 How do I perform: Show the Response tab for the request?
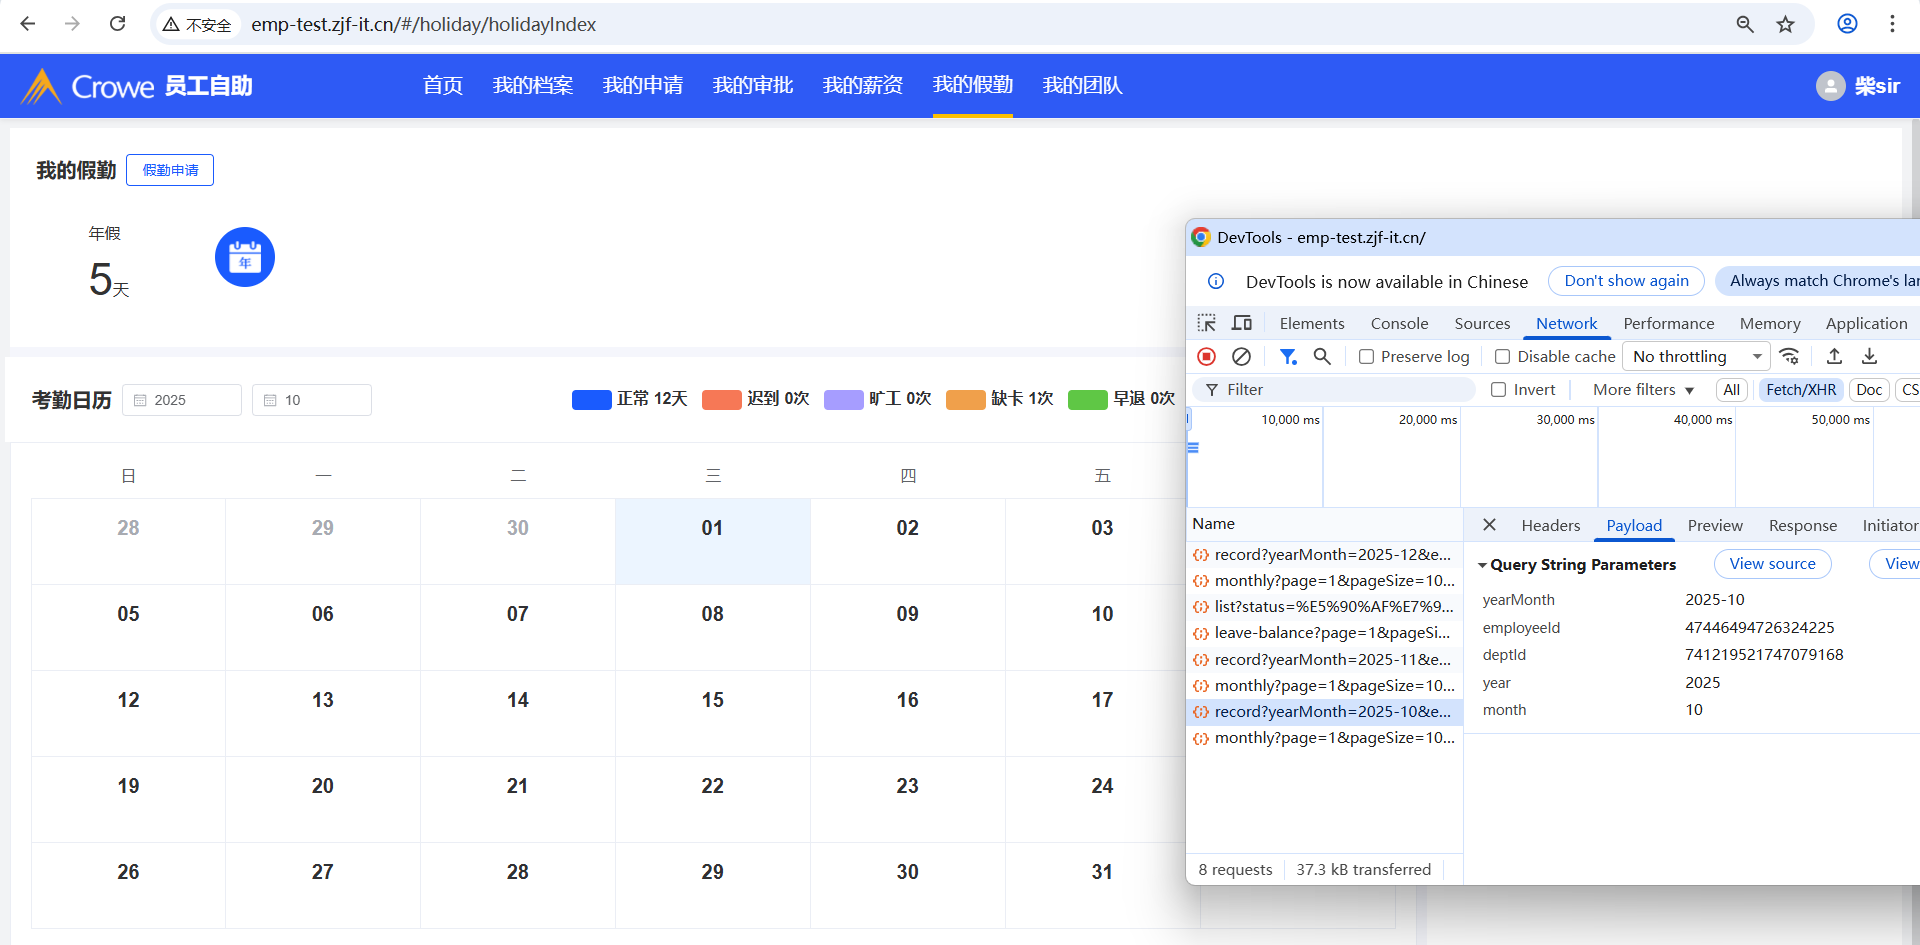click(1803, 525)
